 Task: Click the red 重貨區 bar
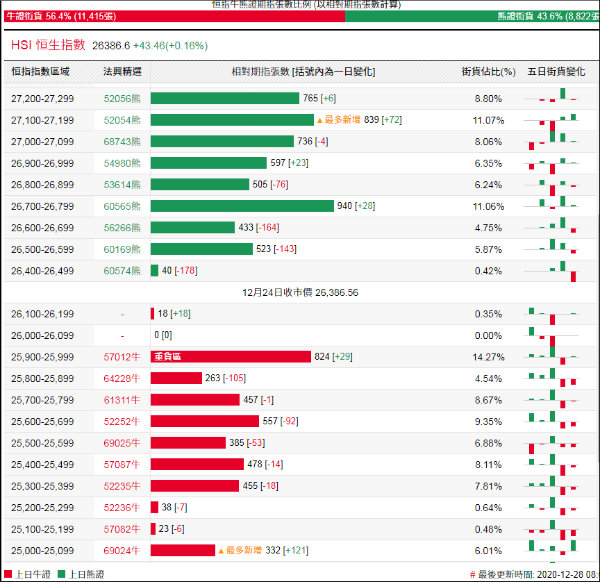231,357
